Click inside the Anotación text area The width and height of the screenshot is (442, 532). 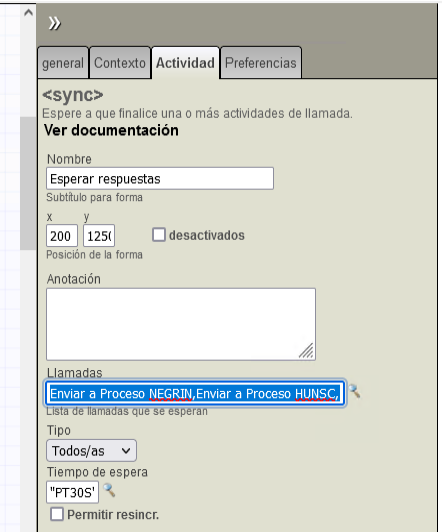pos(181,324)
